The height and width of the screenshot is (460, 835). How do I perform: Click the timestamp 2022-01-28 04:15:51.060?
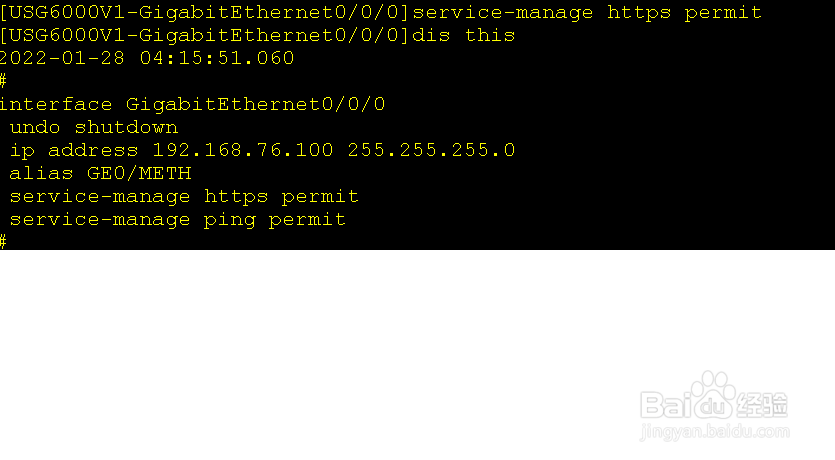pyautogui.click(x=147, y=58)
